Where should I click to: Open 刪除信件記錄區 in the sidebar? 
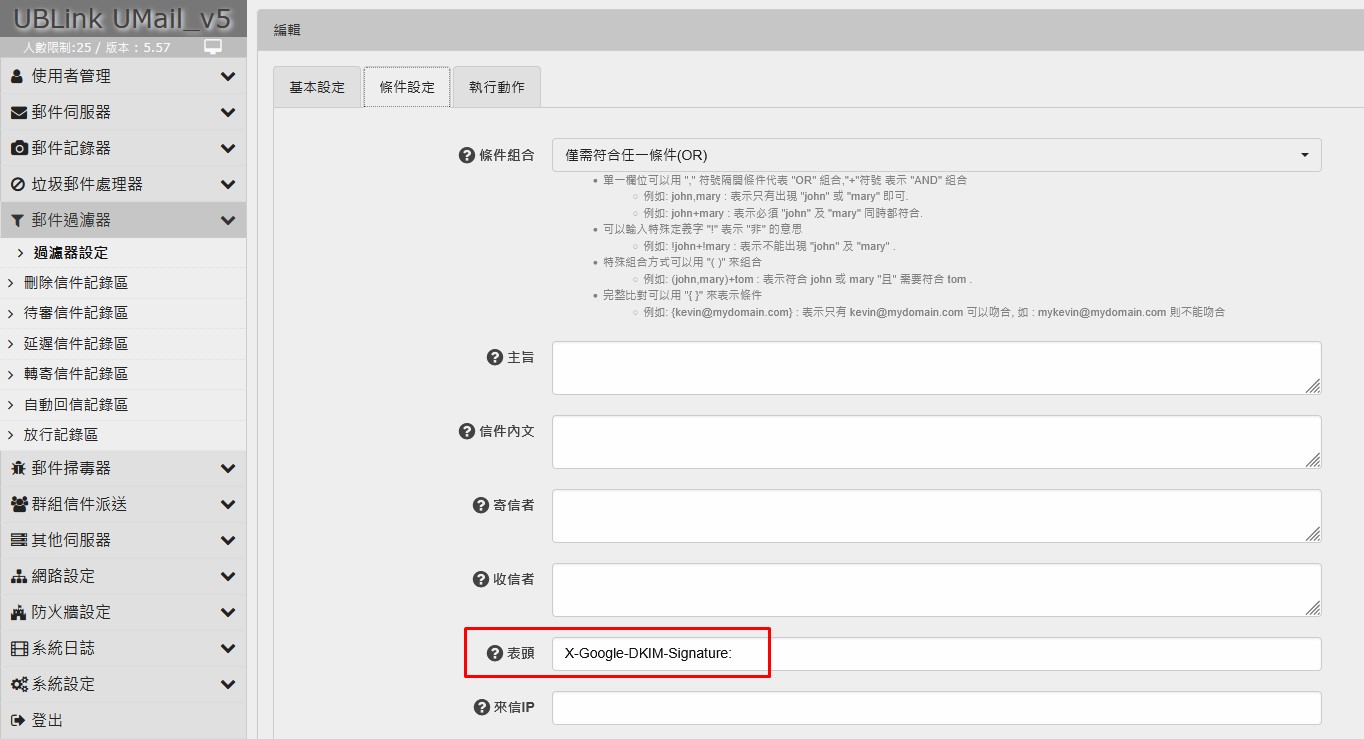point(76,283)
